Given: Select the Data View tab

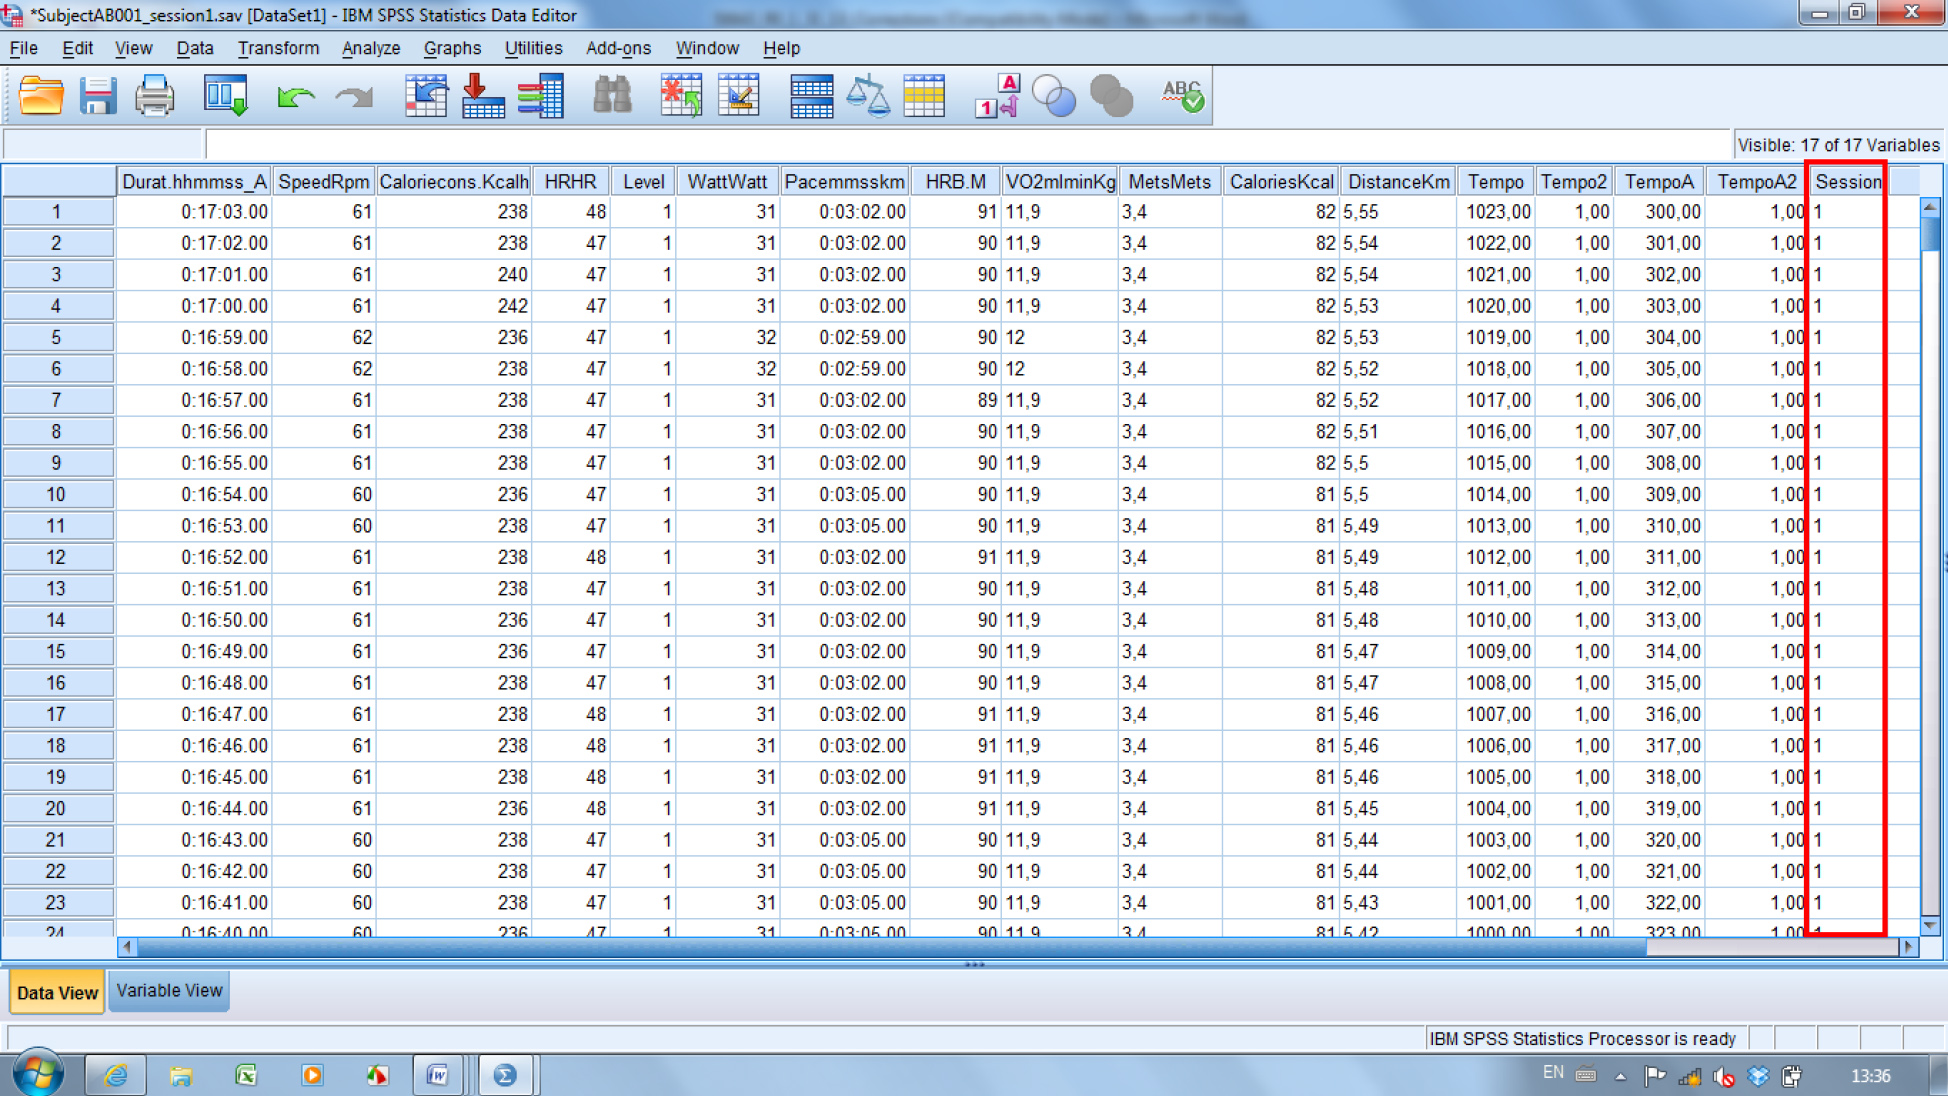Looking at the screenshot, I should pyautogui.click(x=57, y=993).
